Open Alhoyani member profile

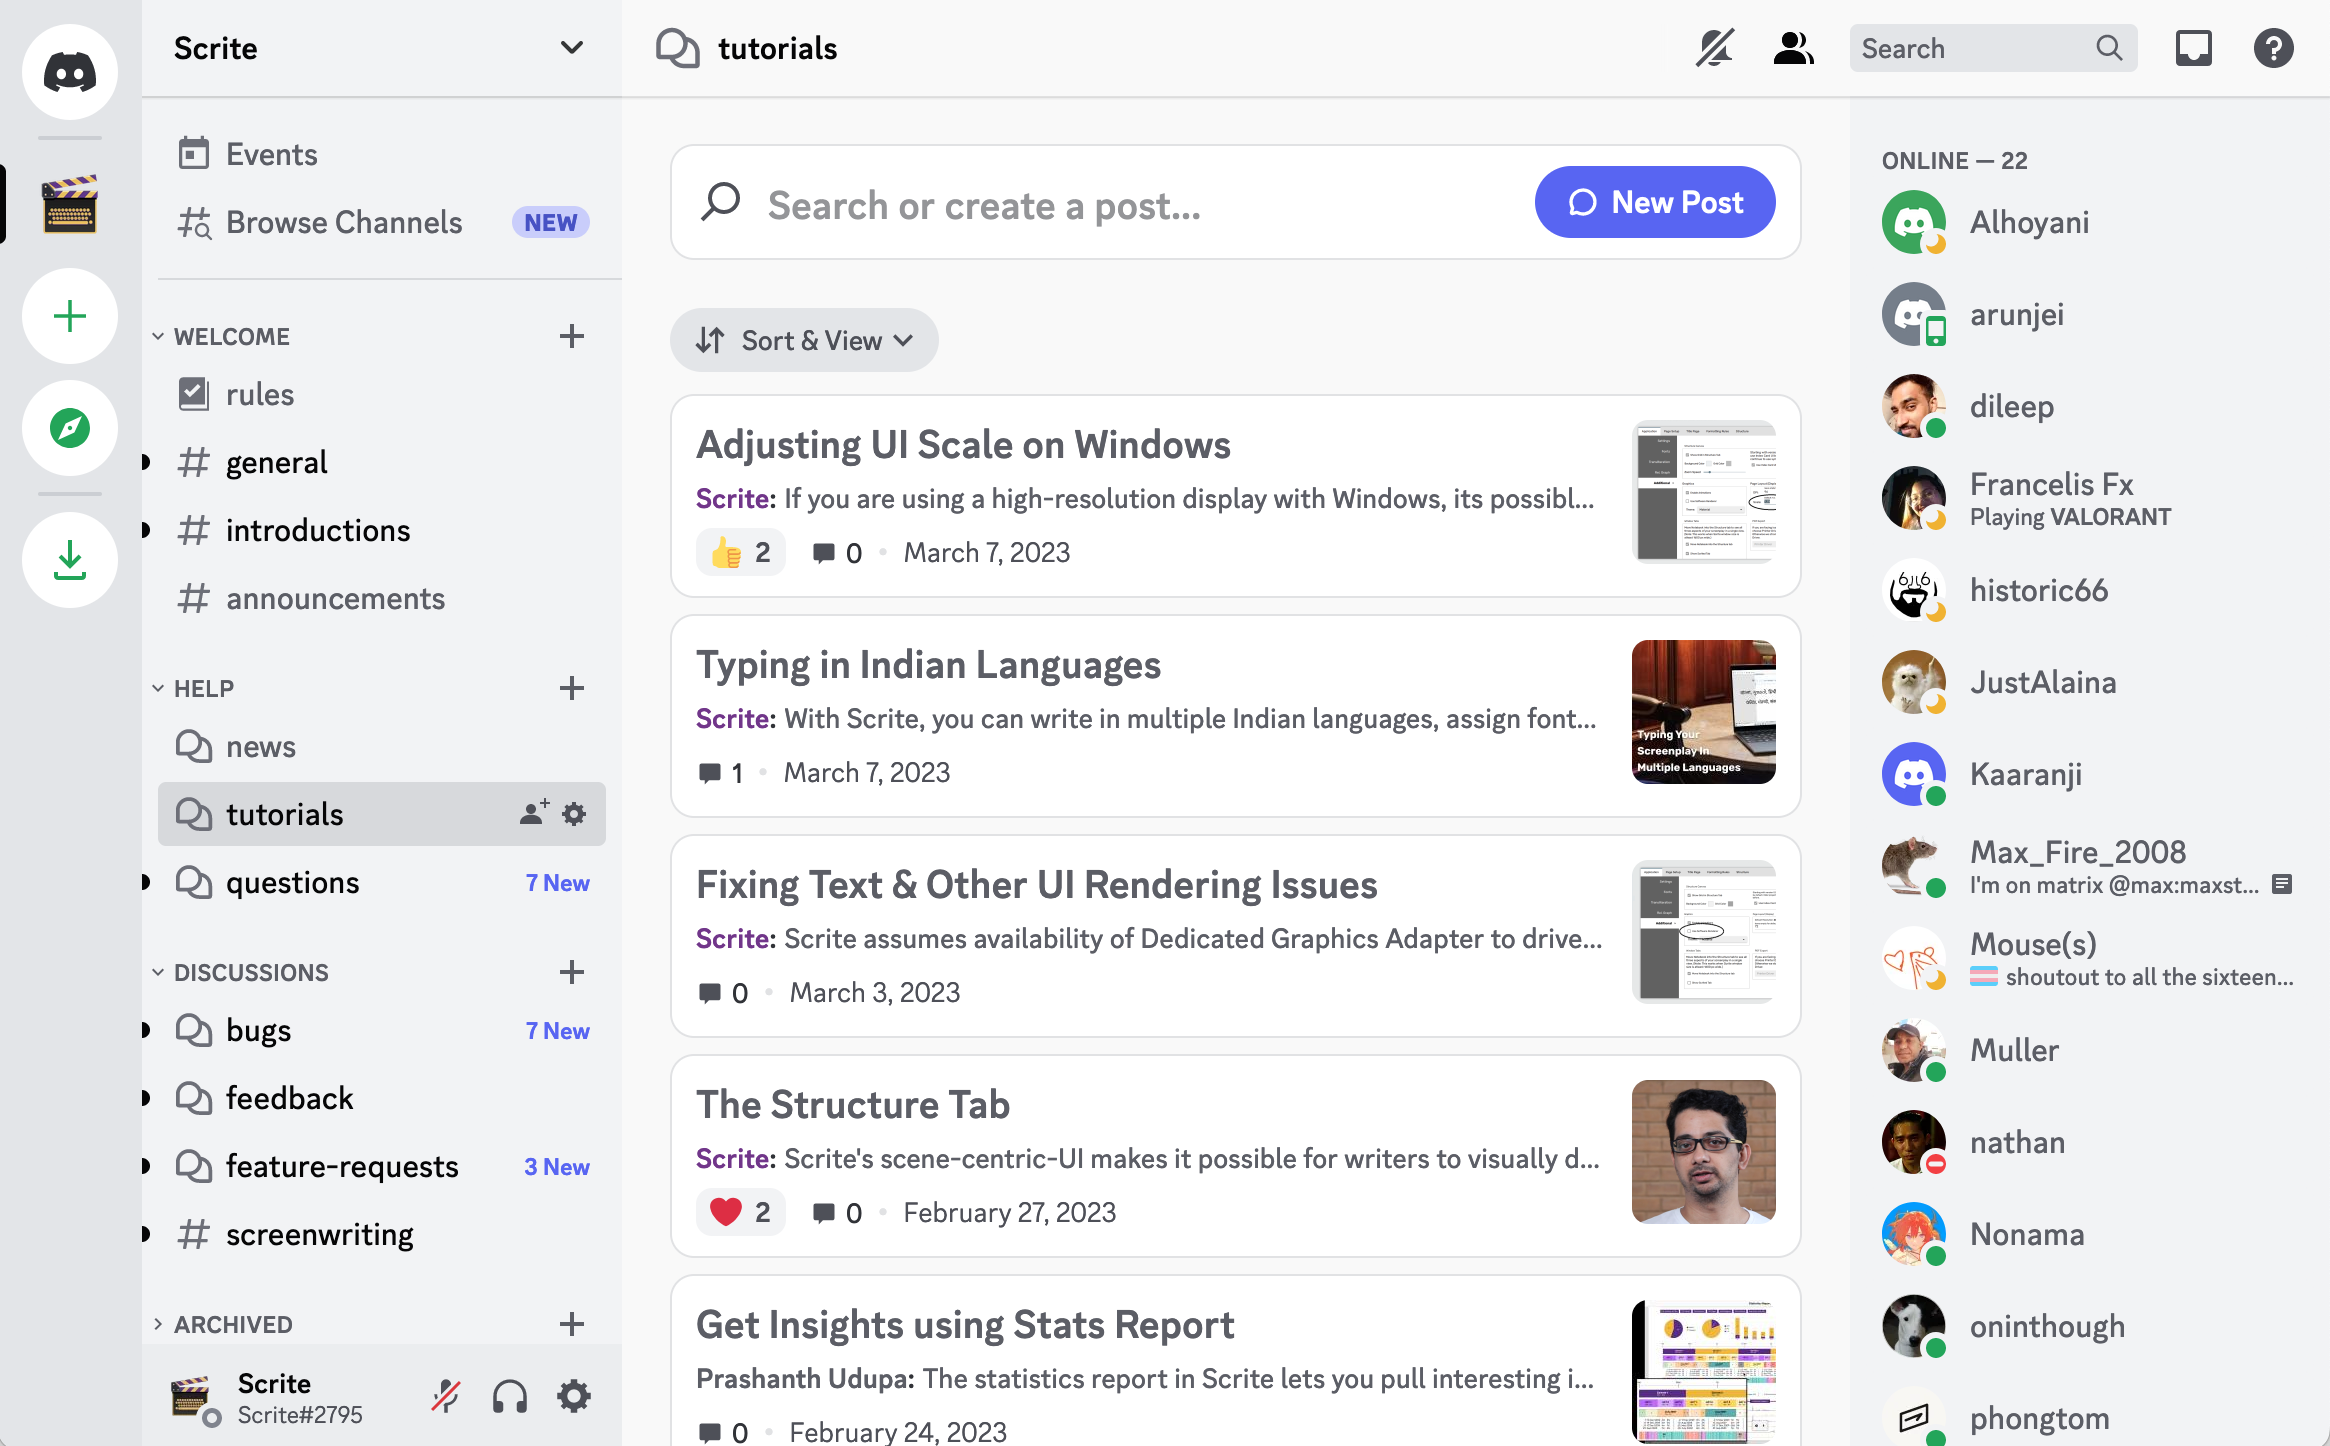click(x=2090, y=222)
